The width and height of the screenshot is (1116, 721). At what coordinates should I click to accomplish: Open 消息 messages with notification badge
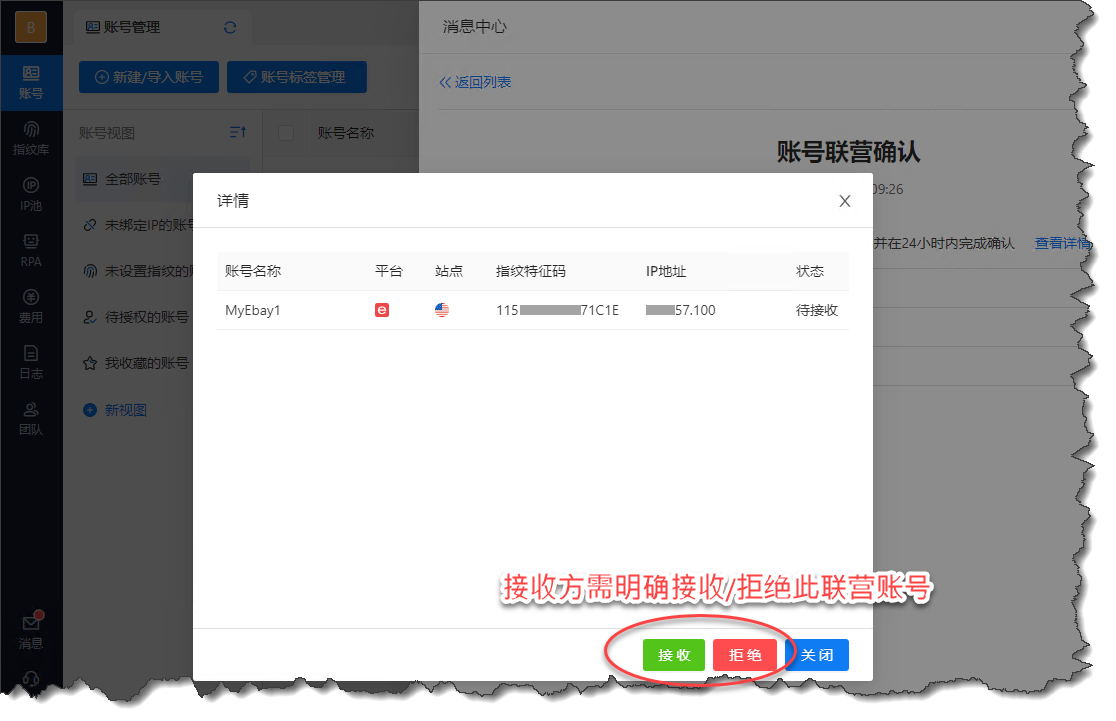click(x=31, y=632)
